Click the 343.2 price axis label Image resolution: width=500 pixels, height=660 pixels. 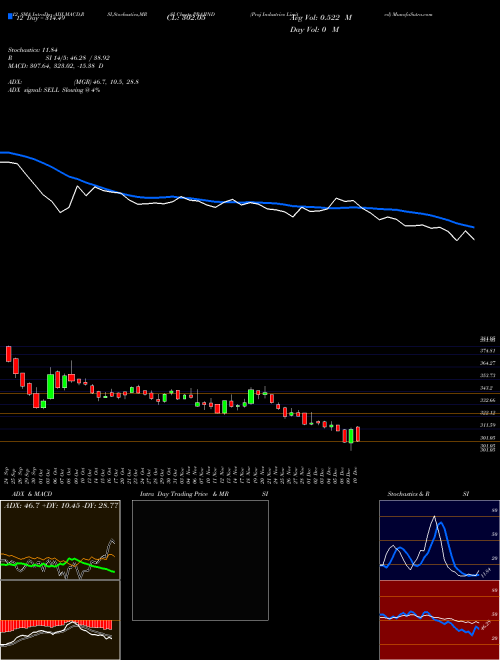pyautogui.click(x=488, y=388)
